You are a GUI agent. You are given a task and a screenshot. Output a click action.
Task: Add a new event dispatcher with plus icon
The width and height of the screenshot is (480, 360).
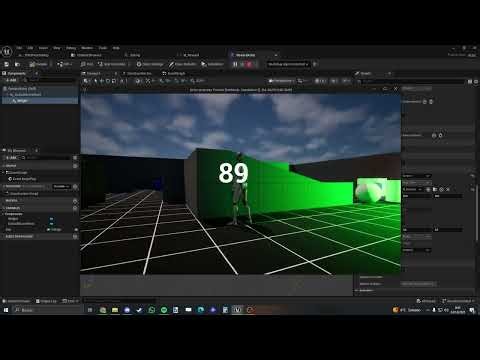75,236
